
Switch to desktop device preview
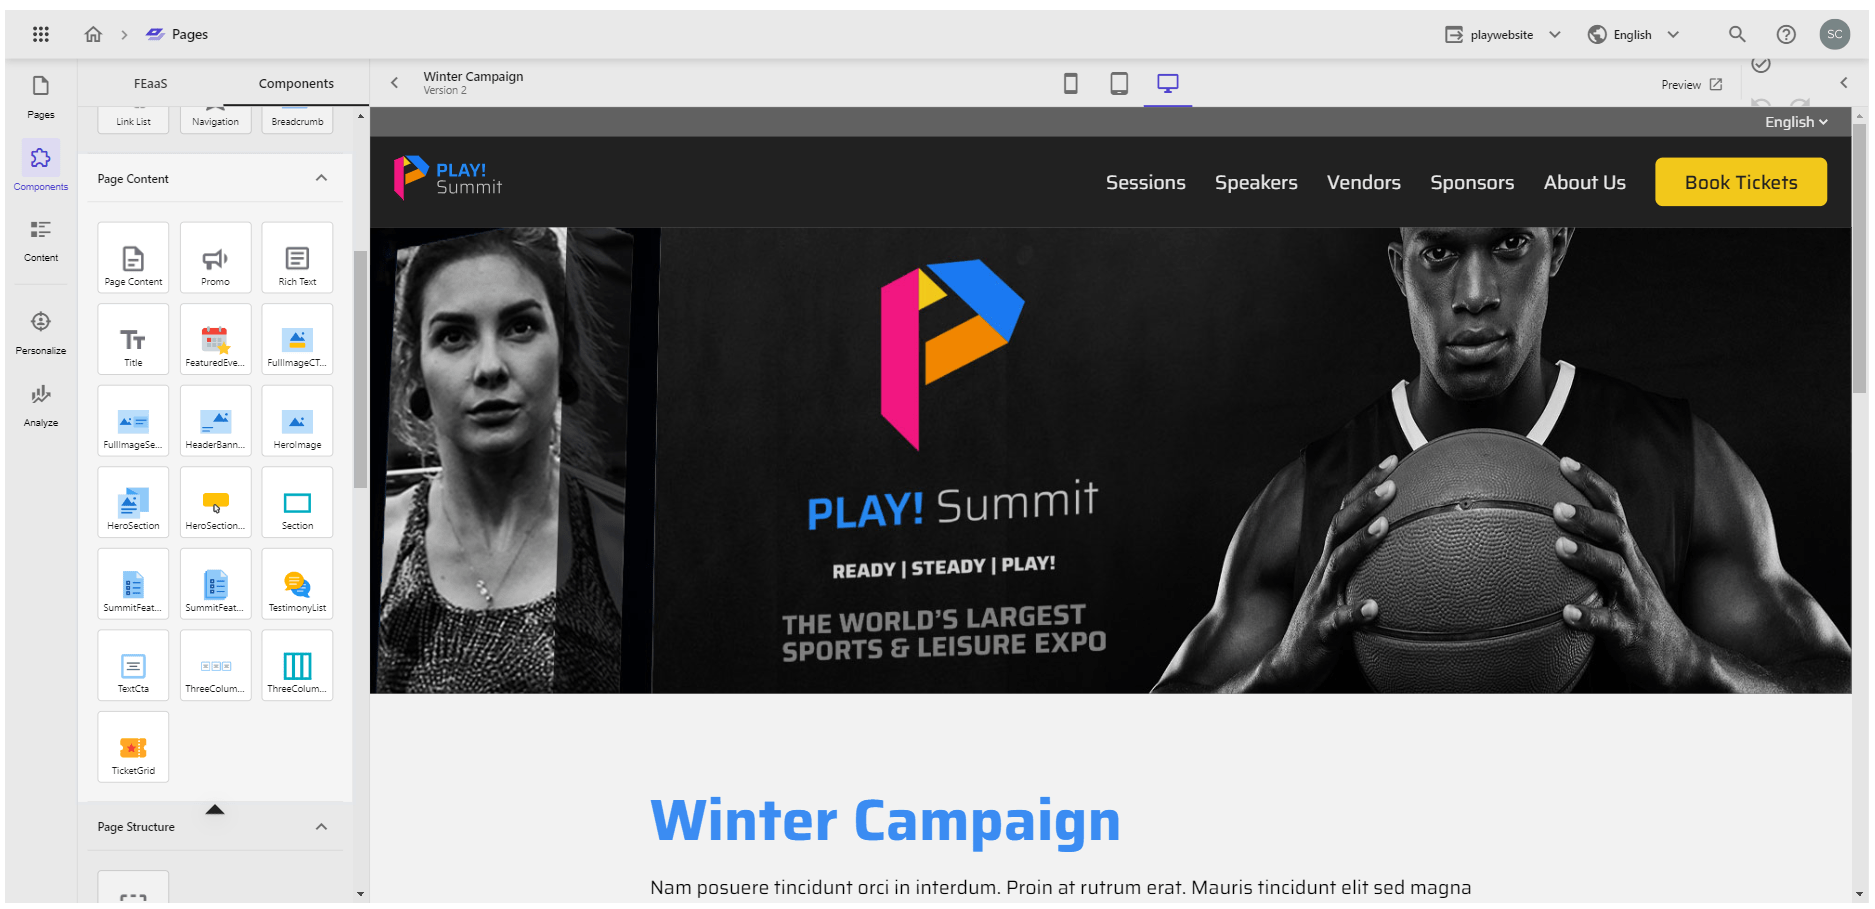pyautogui.click(x=1167, y=84)
